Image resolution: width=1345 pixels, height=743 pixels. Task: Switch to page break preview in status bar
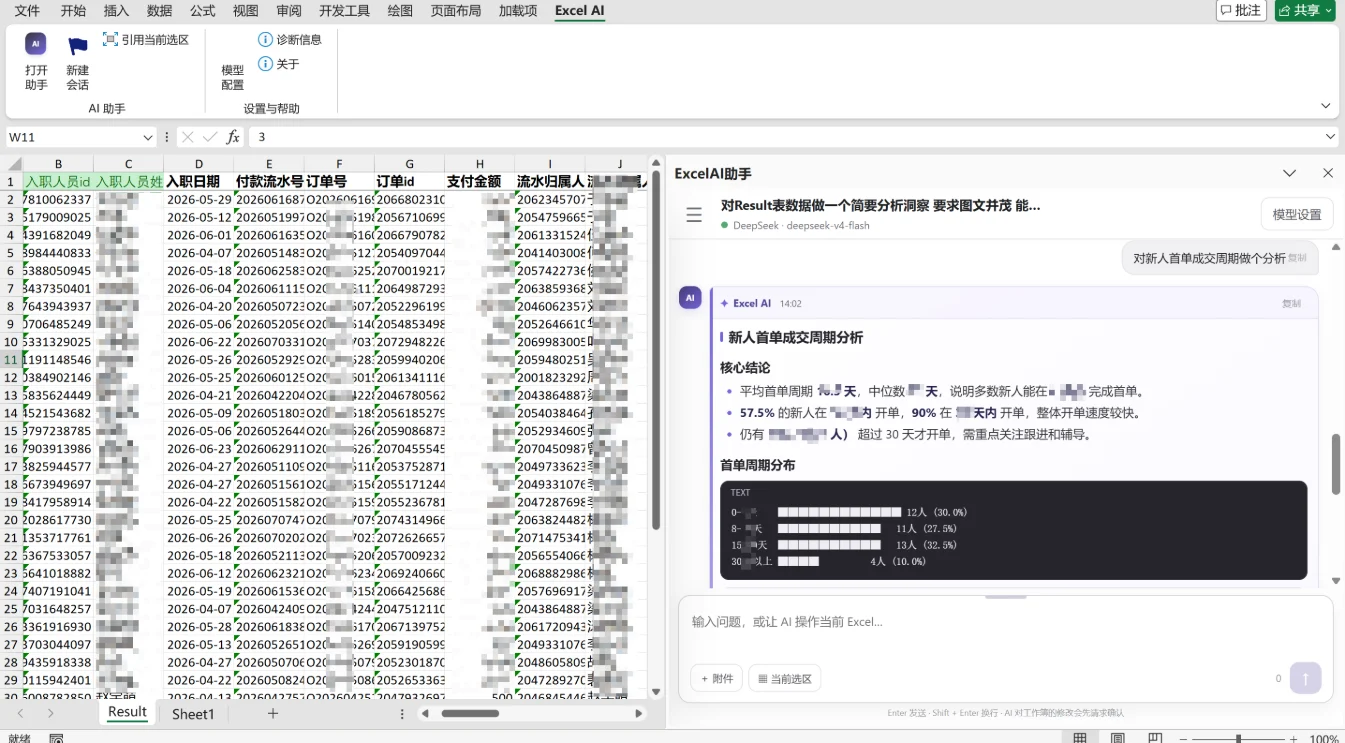pos(1155,738)
